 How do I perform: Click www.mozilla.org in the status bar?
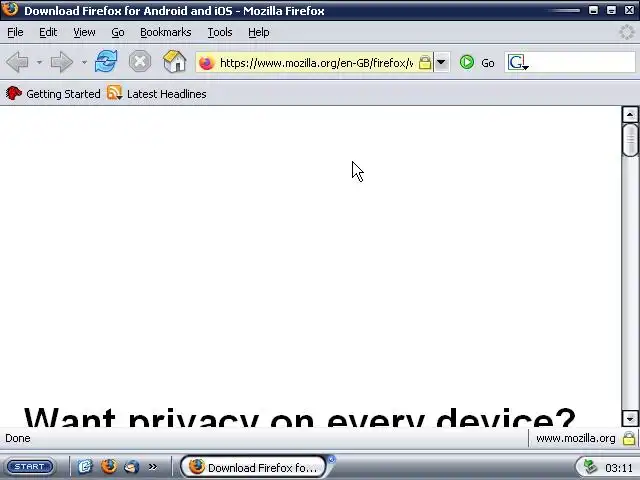(576, 438)
